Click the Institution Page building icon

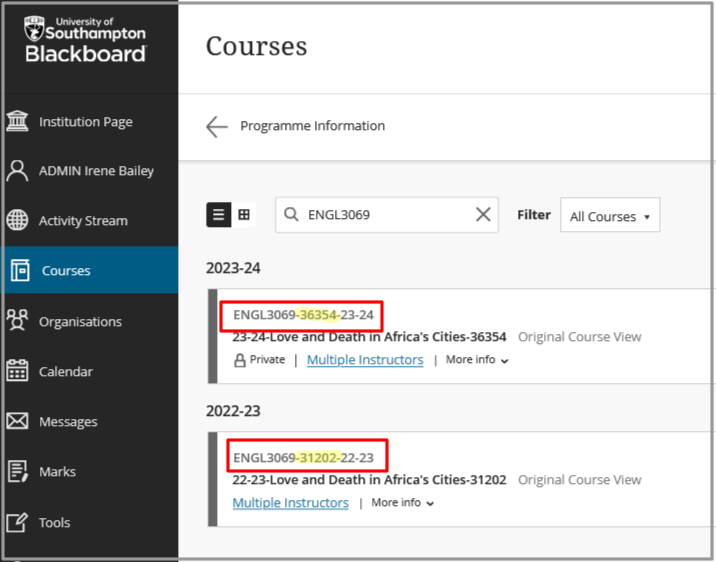click(x=17, y=121)
